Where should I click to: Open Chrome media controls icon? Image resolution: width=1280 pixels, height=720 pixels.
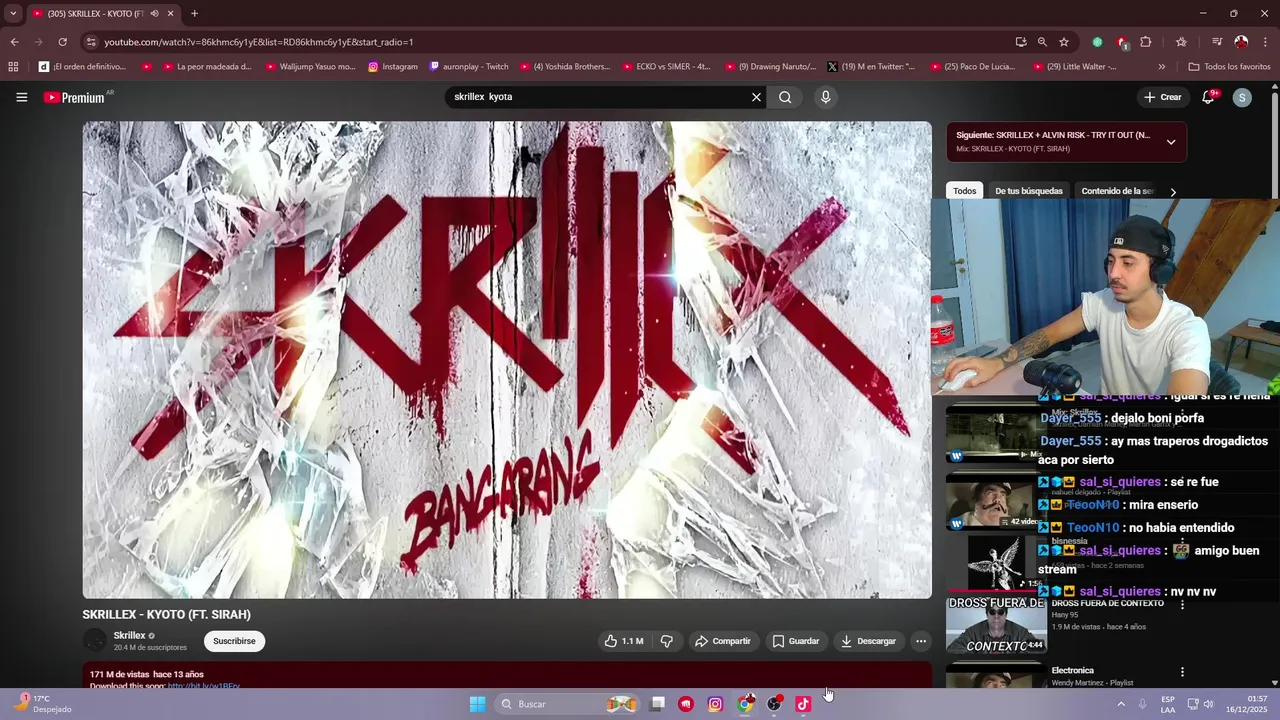pos(1217,42)
